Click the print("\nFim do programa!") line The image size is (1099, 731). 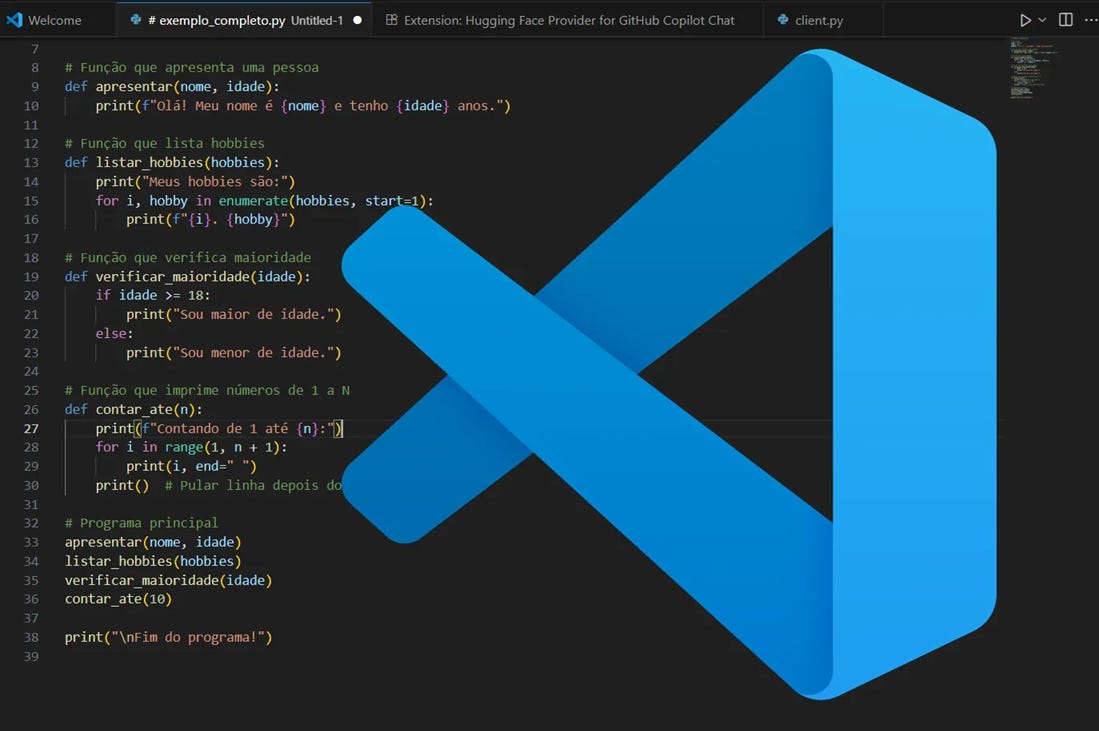pyautogui.click(x=168, y=638)
